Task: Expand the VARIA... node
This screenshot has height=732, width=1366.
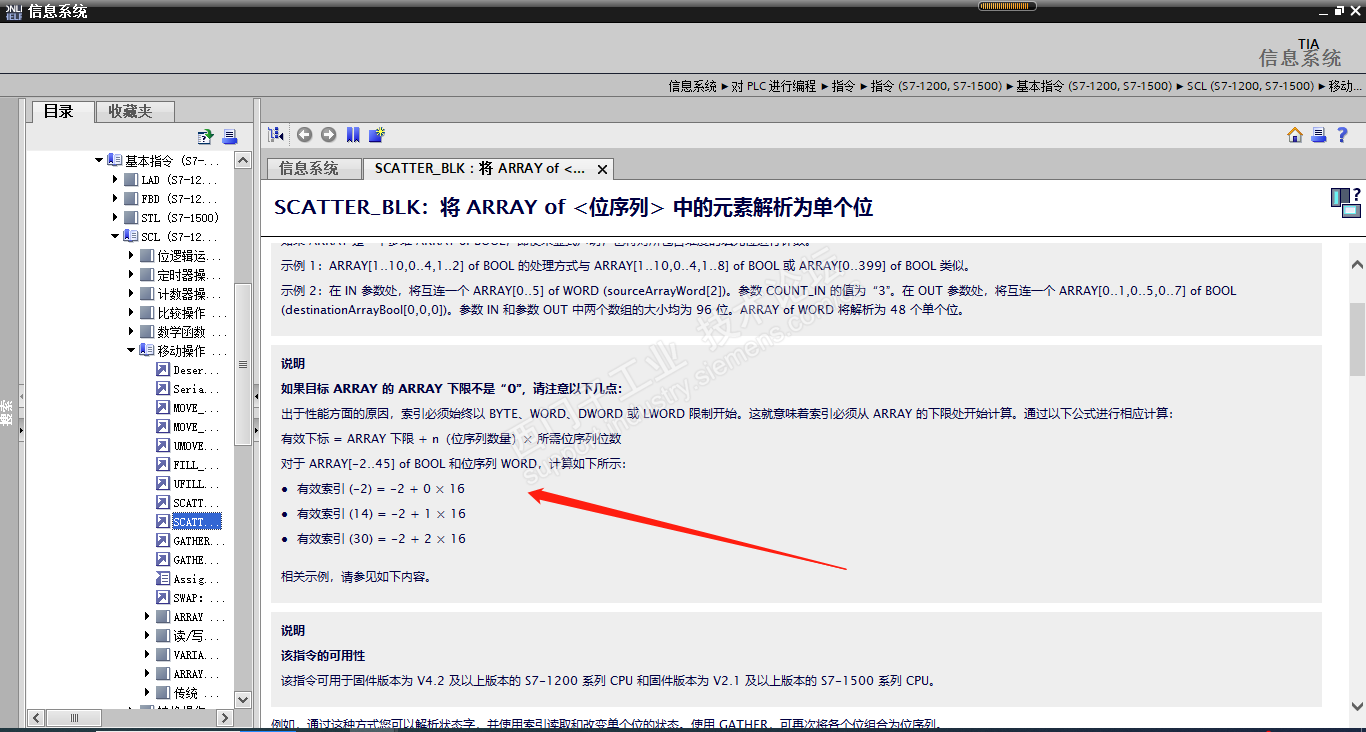Action: tap(147, 655)
